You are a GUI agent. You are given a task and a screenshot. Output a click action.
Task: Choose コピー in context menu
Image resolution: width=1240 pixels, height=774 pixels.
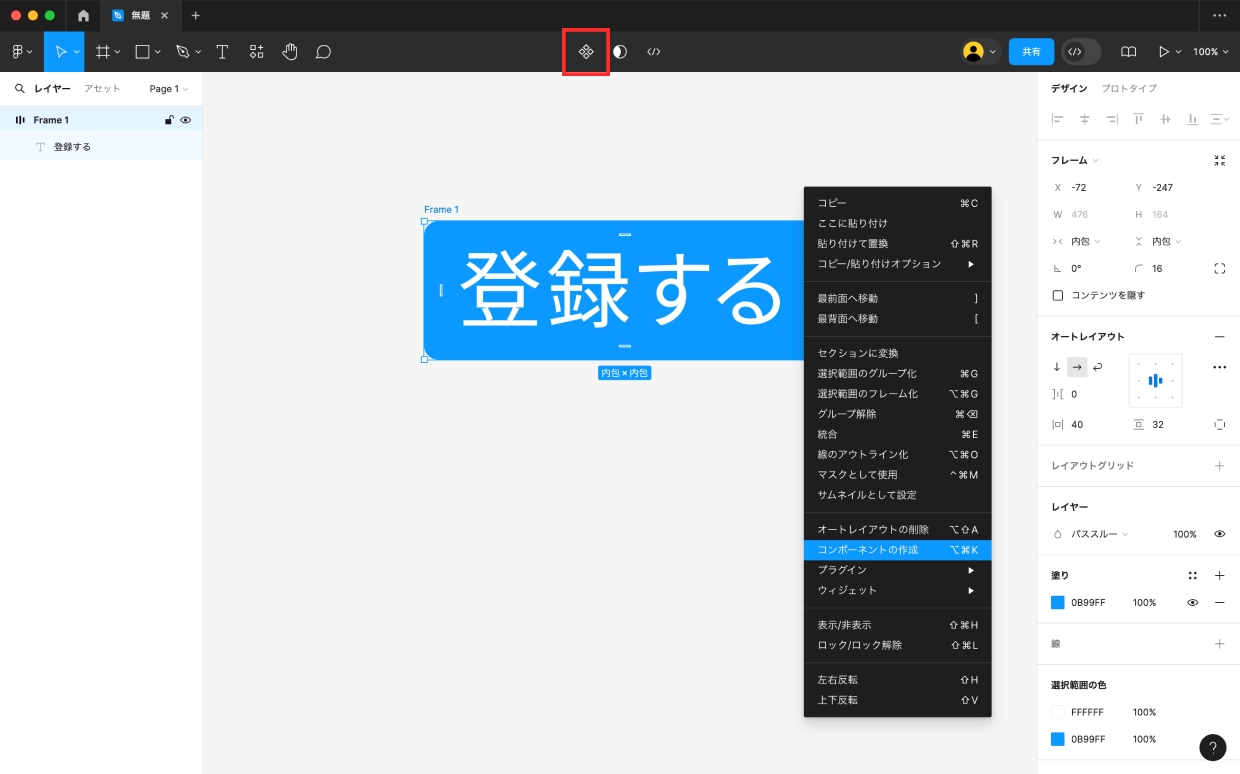pyautogui.click(x=897, y=203)
